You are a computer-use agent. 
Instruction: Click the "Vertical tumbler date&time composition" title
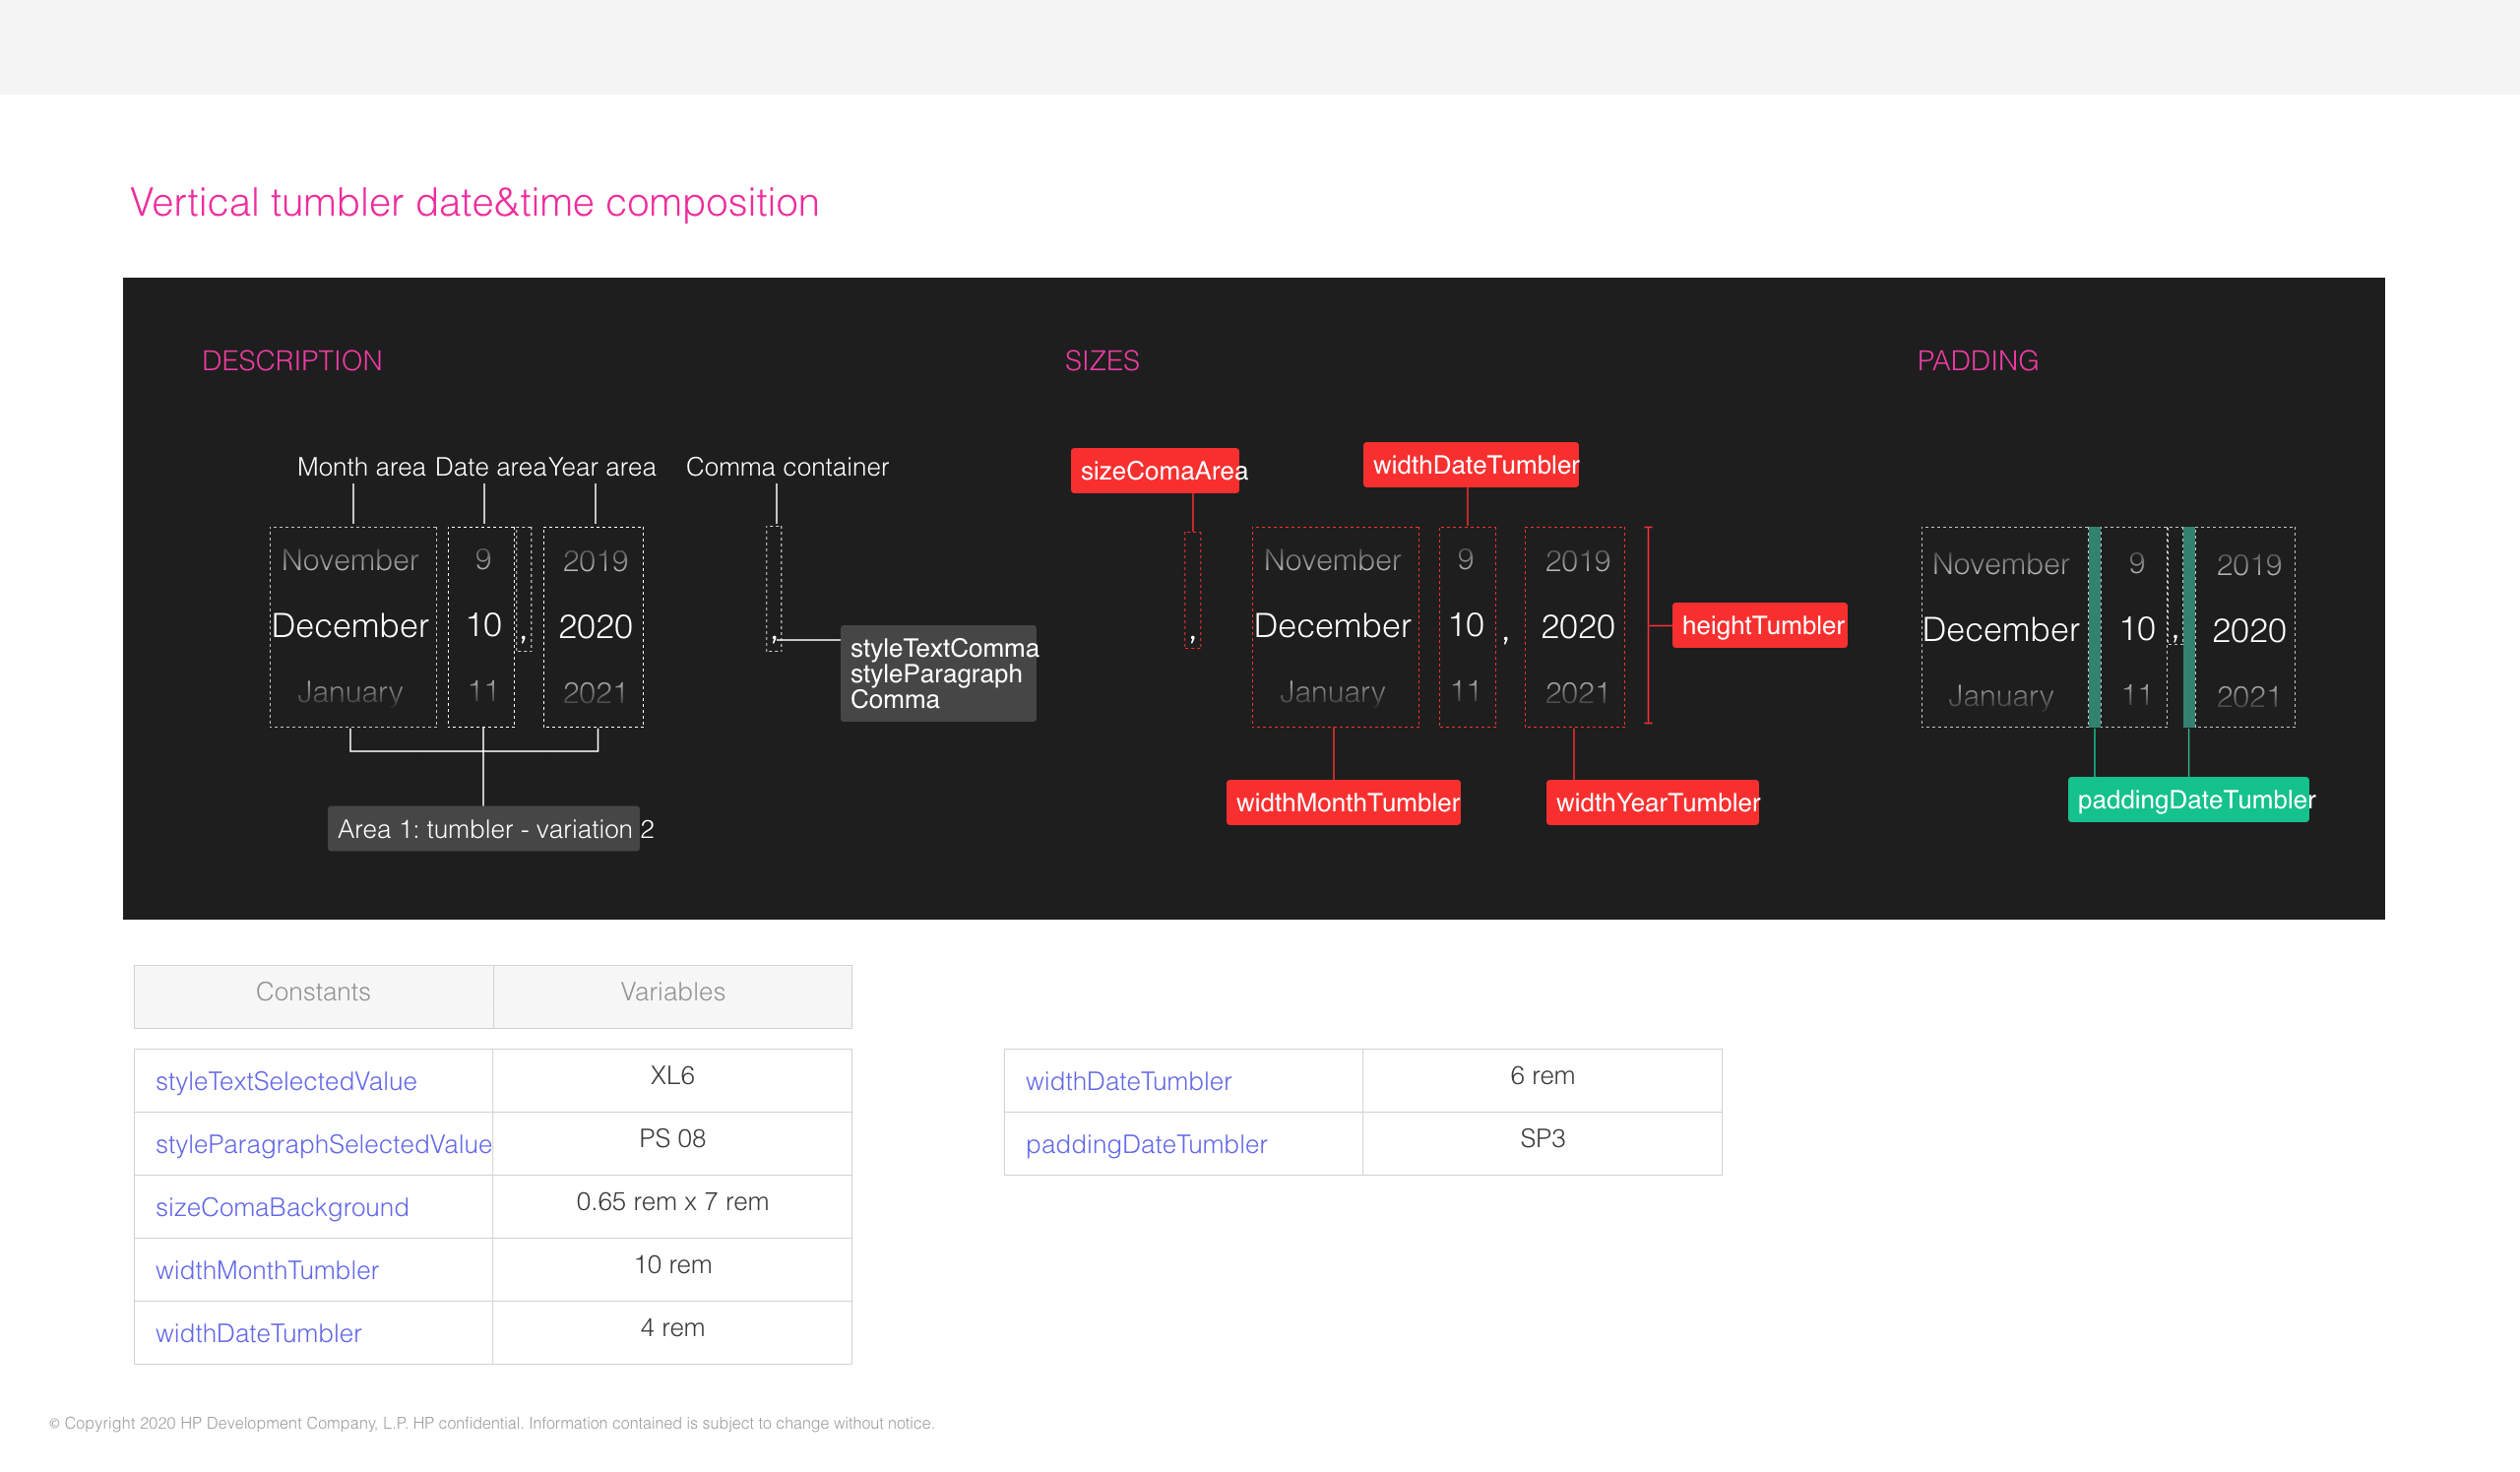[x=474, y=203]
